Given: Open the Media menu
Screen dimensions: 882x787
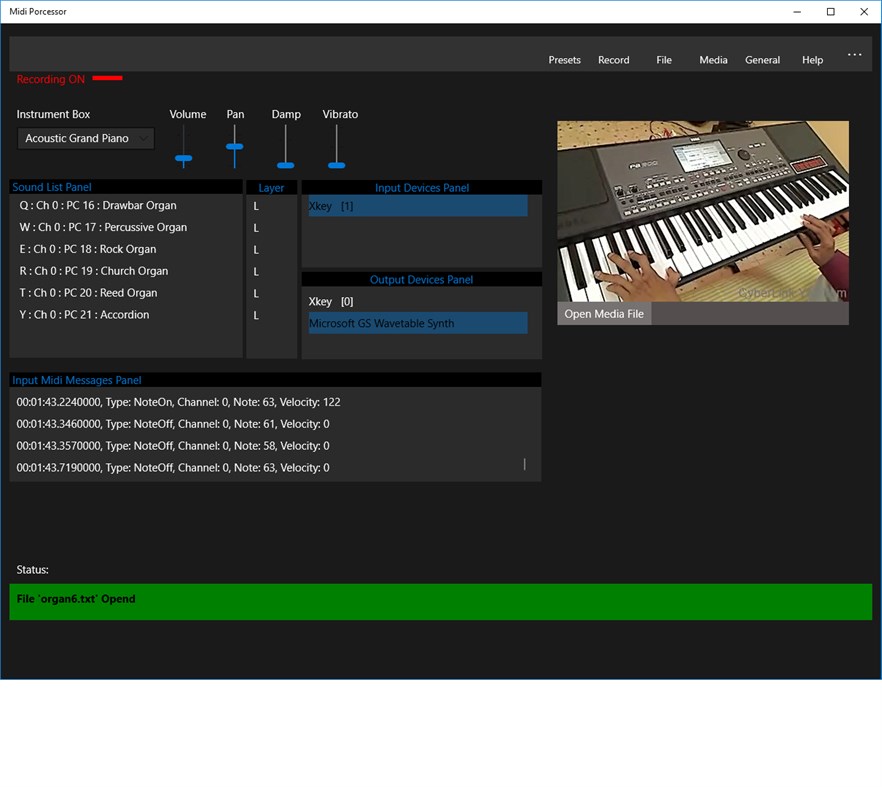Looking at the screenshot, I should coord(712,60).
